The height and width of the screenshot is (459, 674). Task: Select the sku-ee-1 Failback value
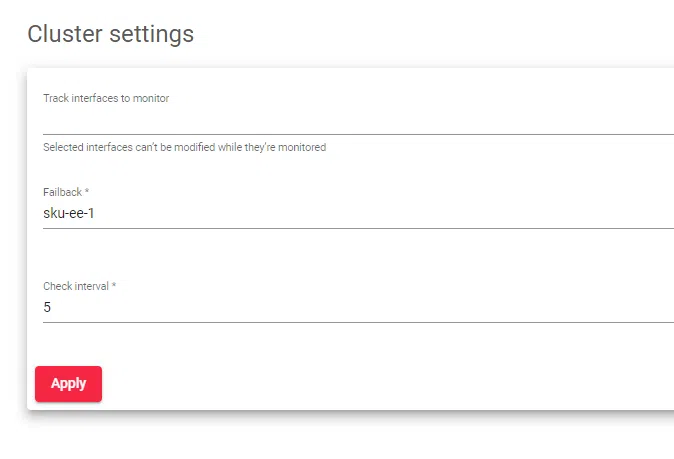pyautogui.click(x=69, y=213)
